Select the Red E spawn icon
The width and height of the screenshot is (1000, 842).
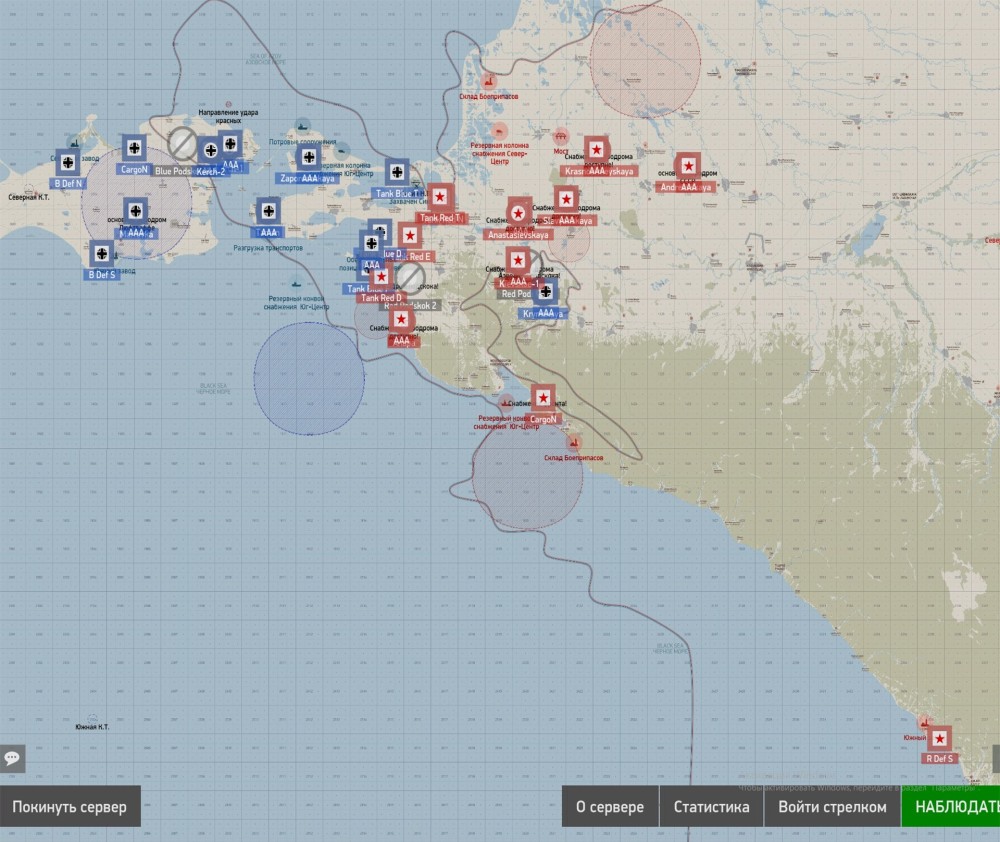point(410,236)
